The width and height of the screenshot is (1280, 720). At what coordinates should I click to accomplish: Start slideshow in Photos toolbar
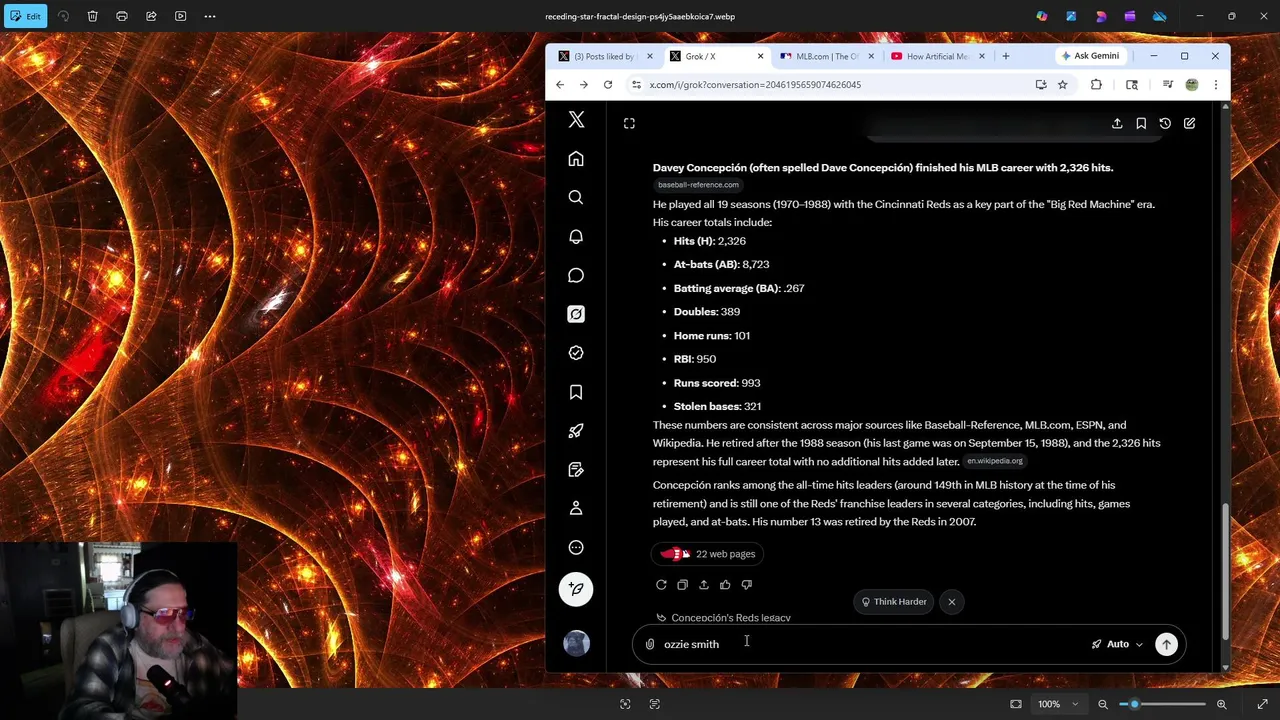point(180,16)
